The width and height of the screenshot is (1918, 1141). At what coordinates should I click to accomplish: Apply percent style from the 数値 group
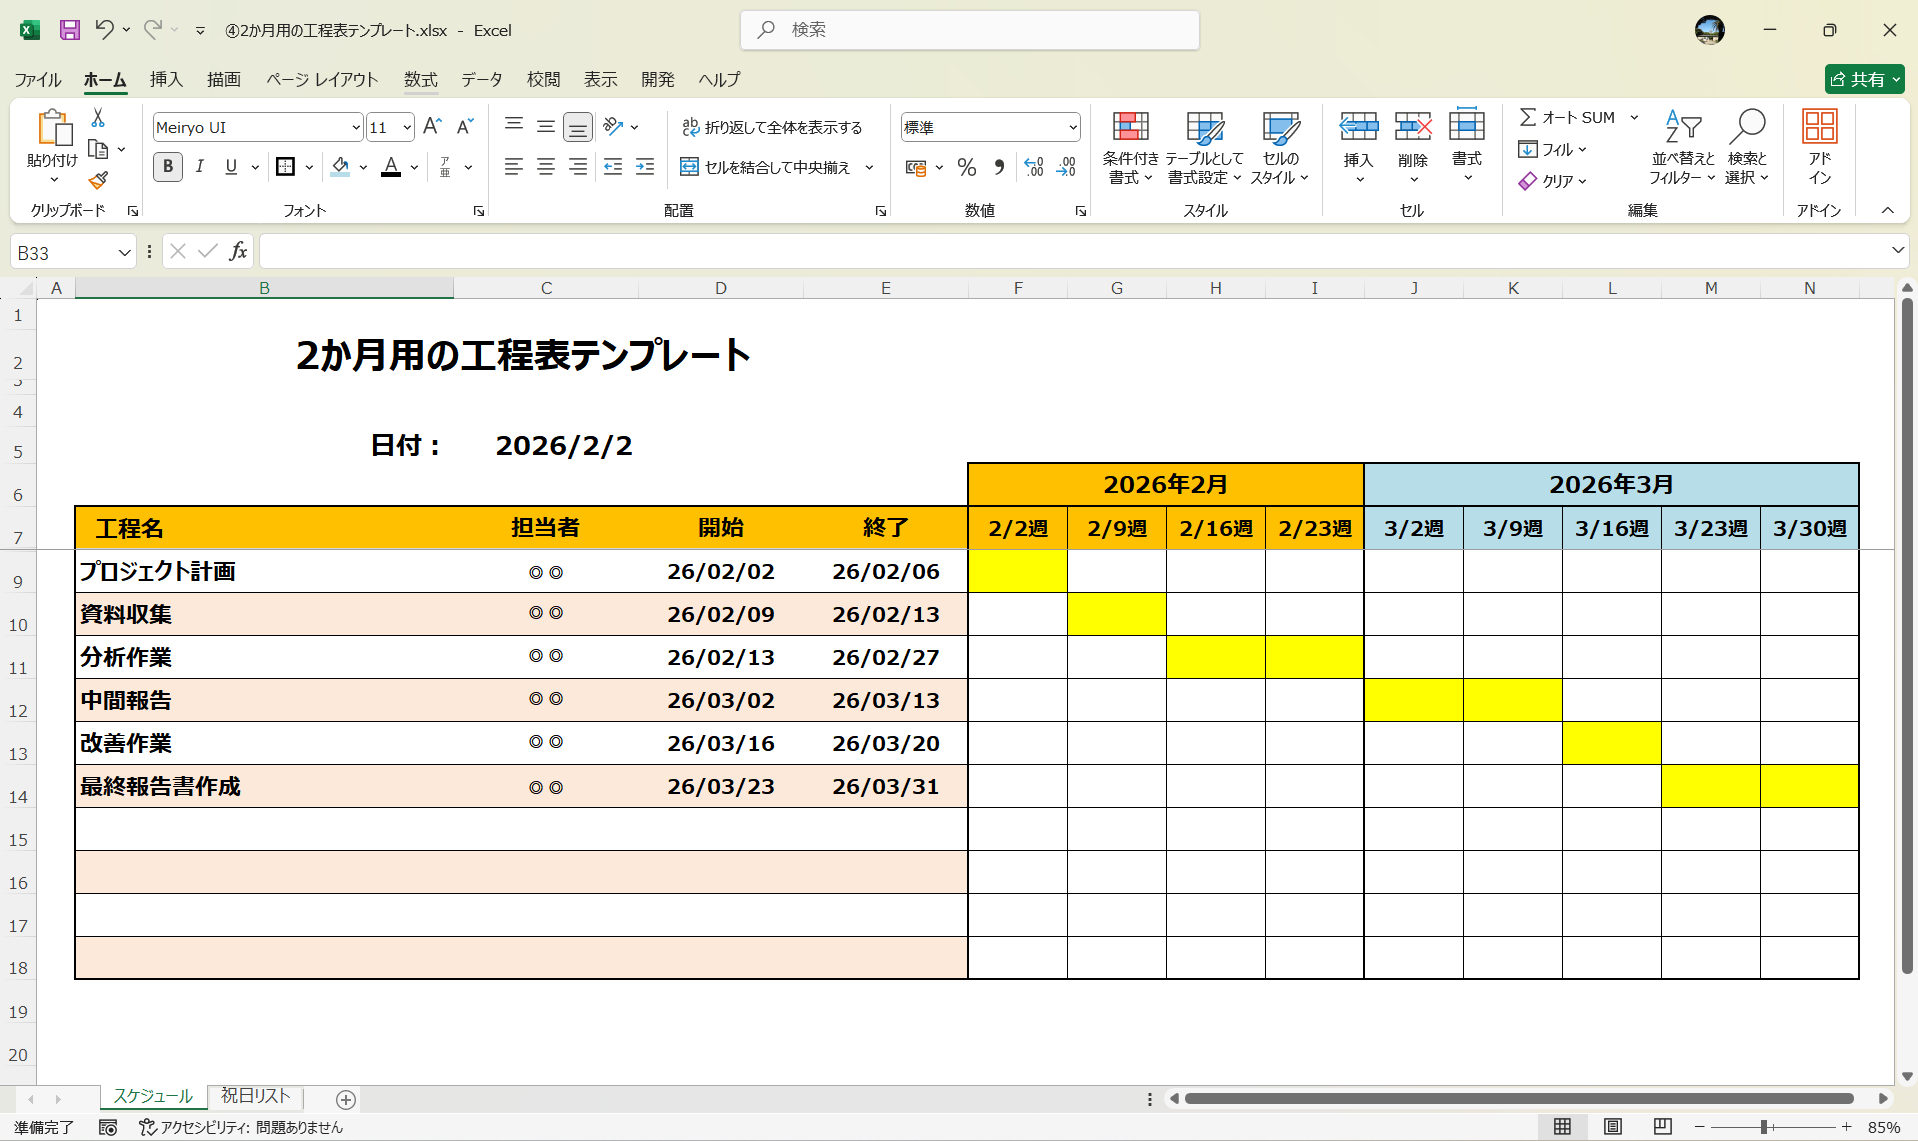click(966, 167)
